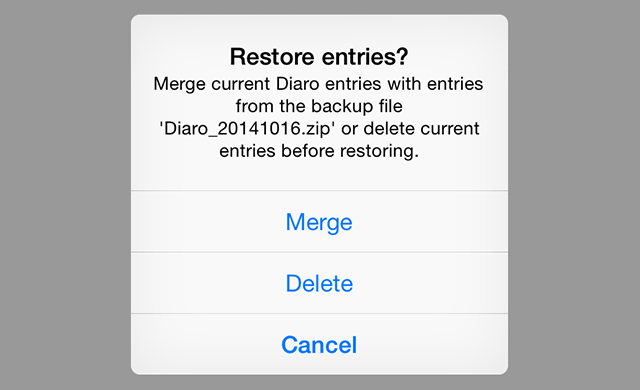Click 'from the backup file' text line
Viewport: 640px width, 390px height.
tap(319, 106)
